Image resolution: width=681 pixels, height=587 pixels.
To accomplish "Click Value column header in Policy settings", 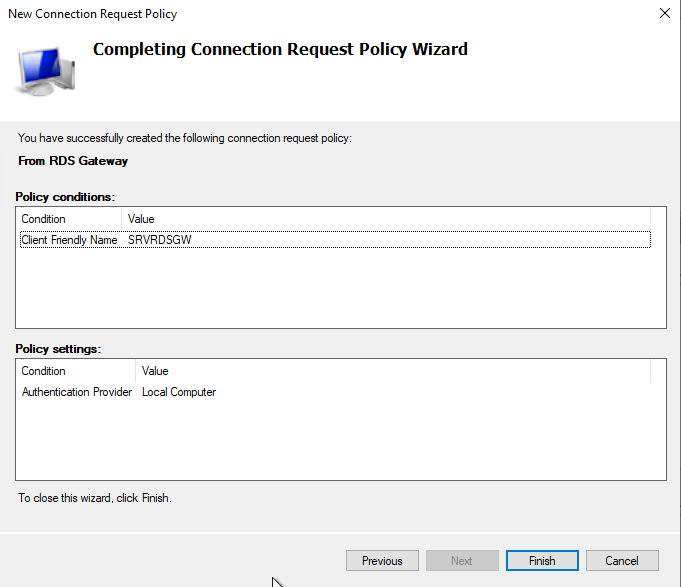I will (393, 371).
